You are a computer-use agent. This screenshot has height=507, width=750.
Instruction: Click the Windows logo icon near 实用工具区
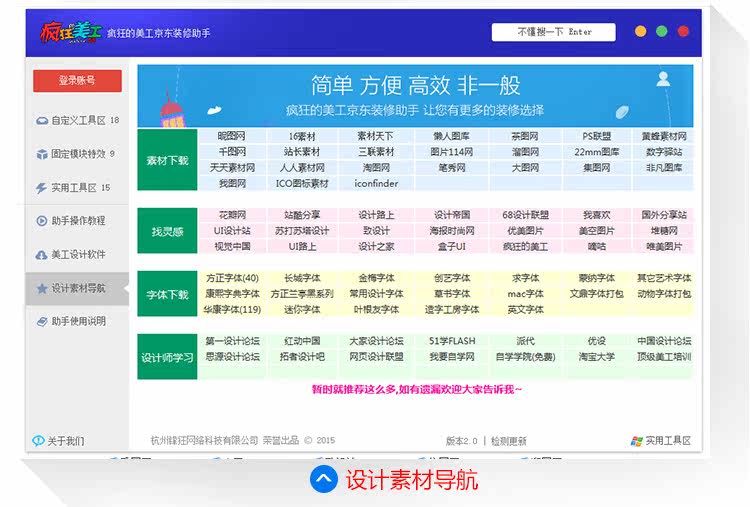point(637,441)
